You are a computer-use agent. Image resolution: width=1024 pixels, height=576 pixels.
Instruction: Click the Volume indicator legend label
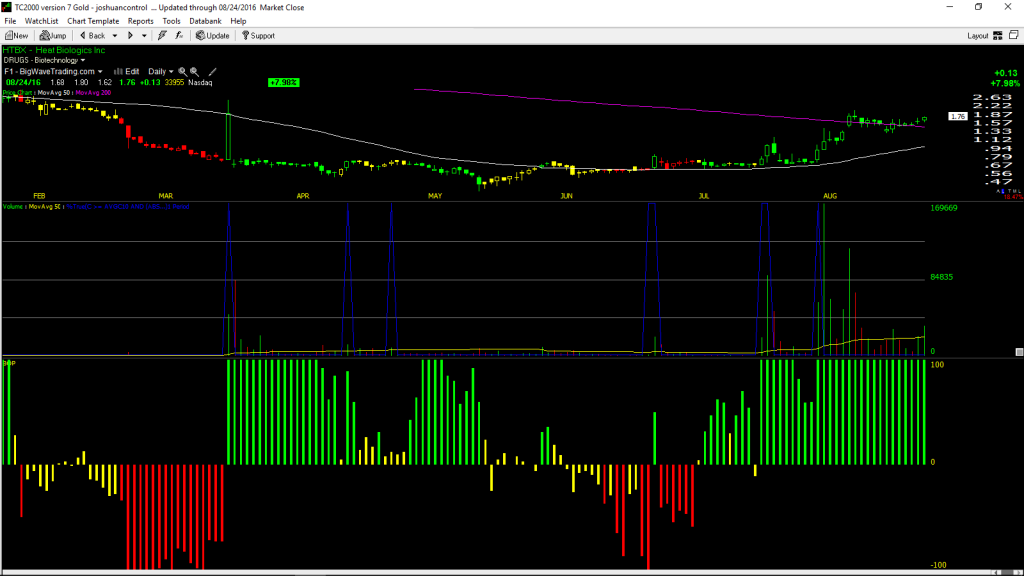pos(14,206)
